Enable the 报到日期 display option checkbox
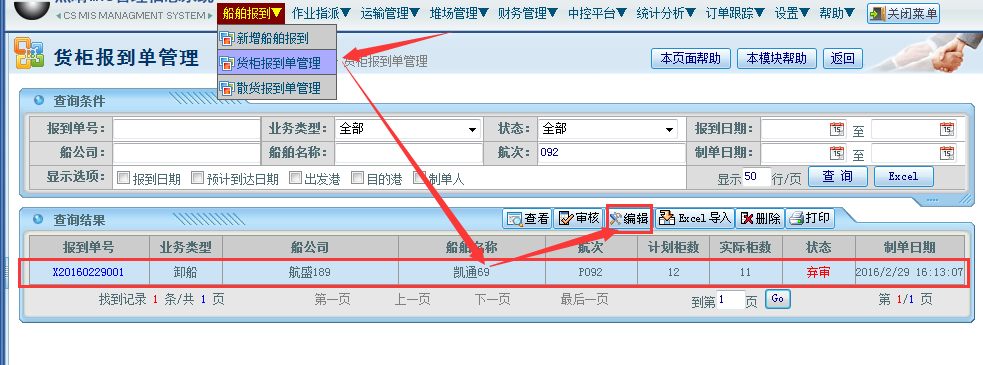The image size is (983, 365). tap(122, 177)
